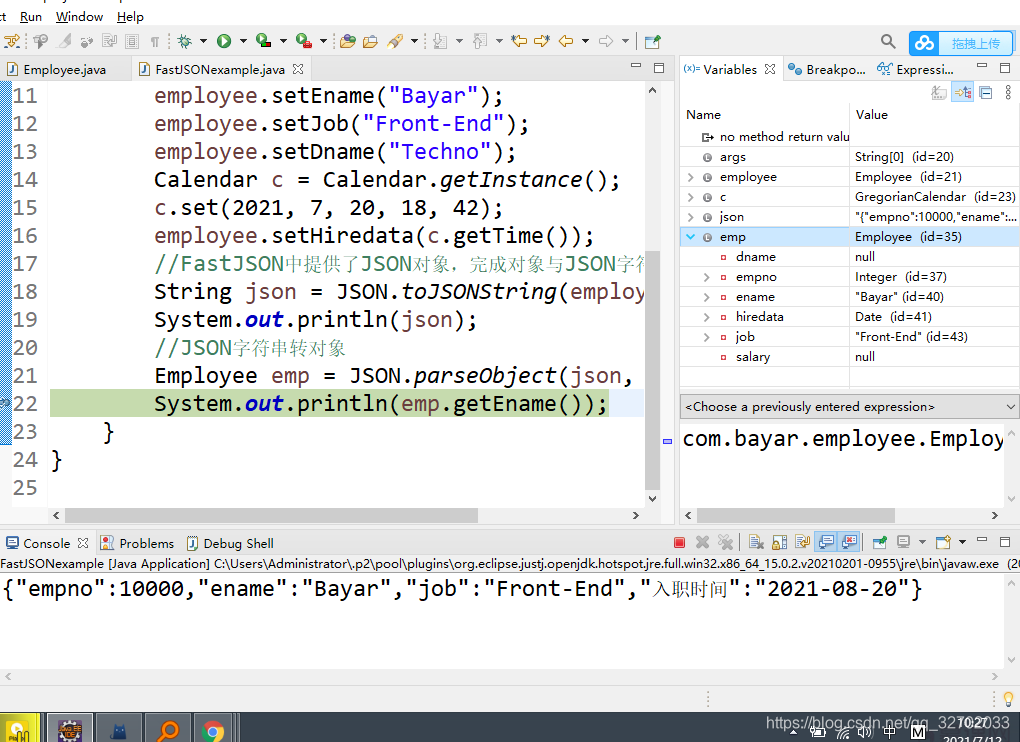Screen dimensions: 1020x742
Task: Click the Skip All Breakpoints icon
Action: pyautogui.click(x=85, y=42)
